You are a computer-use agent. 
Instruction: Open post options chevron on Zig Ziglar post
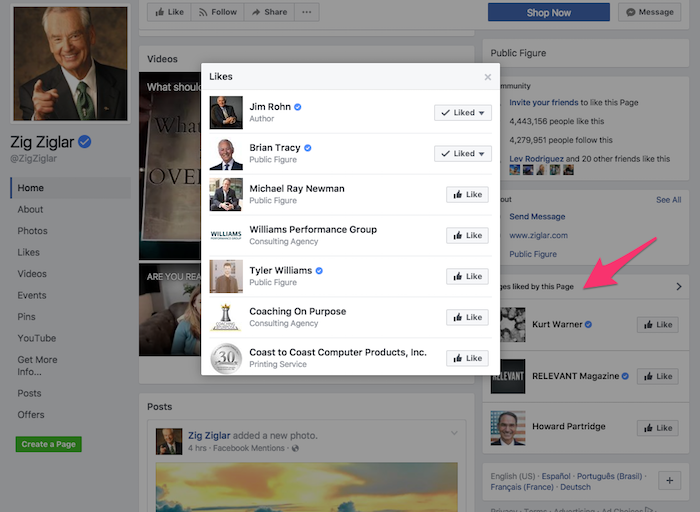pos(454,433)
